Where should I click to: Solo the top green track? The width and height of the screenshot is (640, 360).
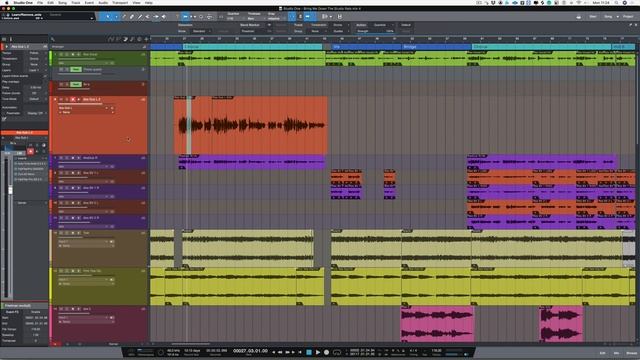(67, 54)
